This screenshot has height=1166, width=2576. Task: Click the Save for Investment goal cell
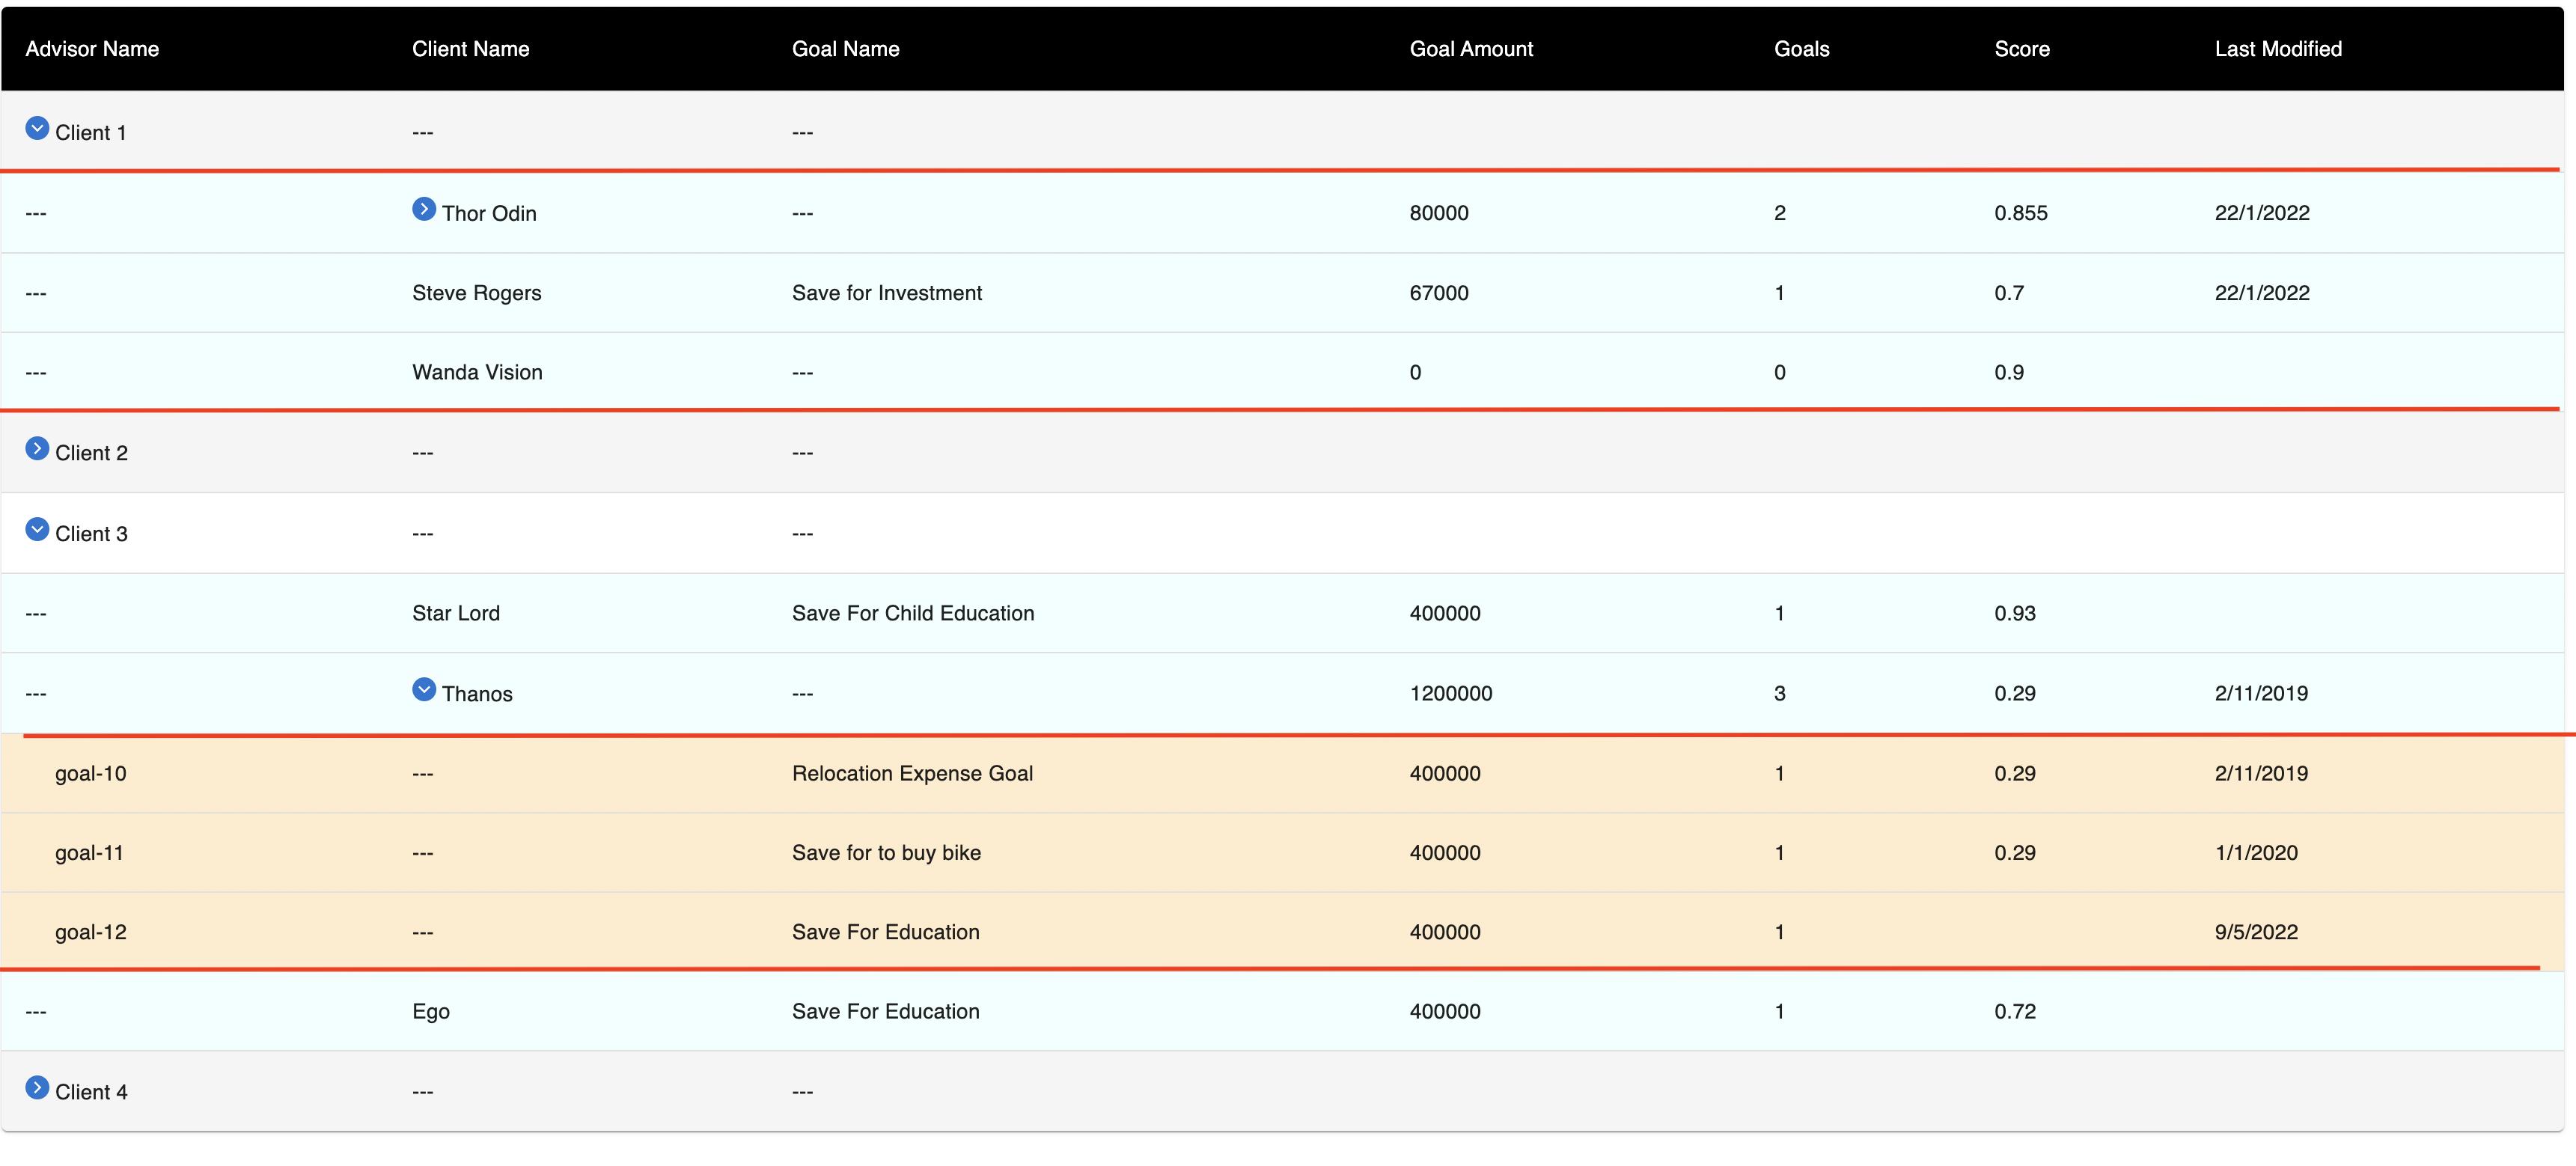tap(886, 293)
